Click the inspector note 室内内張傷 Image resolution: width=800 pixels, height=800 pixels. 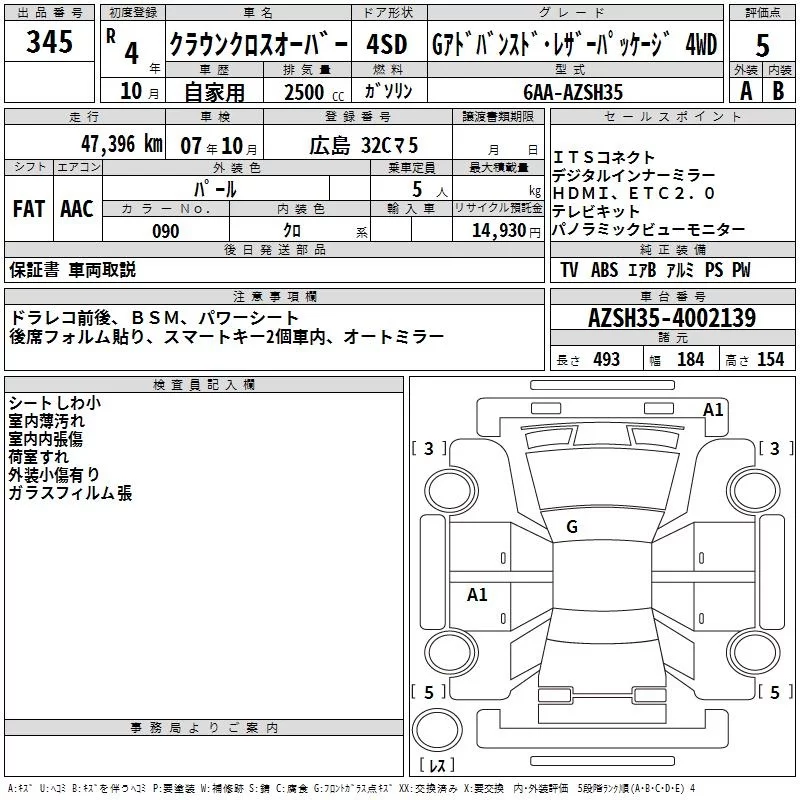coord(45,439)
